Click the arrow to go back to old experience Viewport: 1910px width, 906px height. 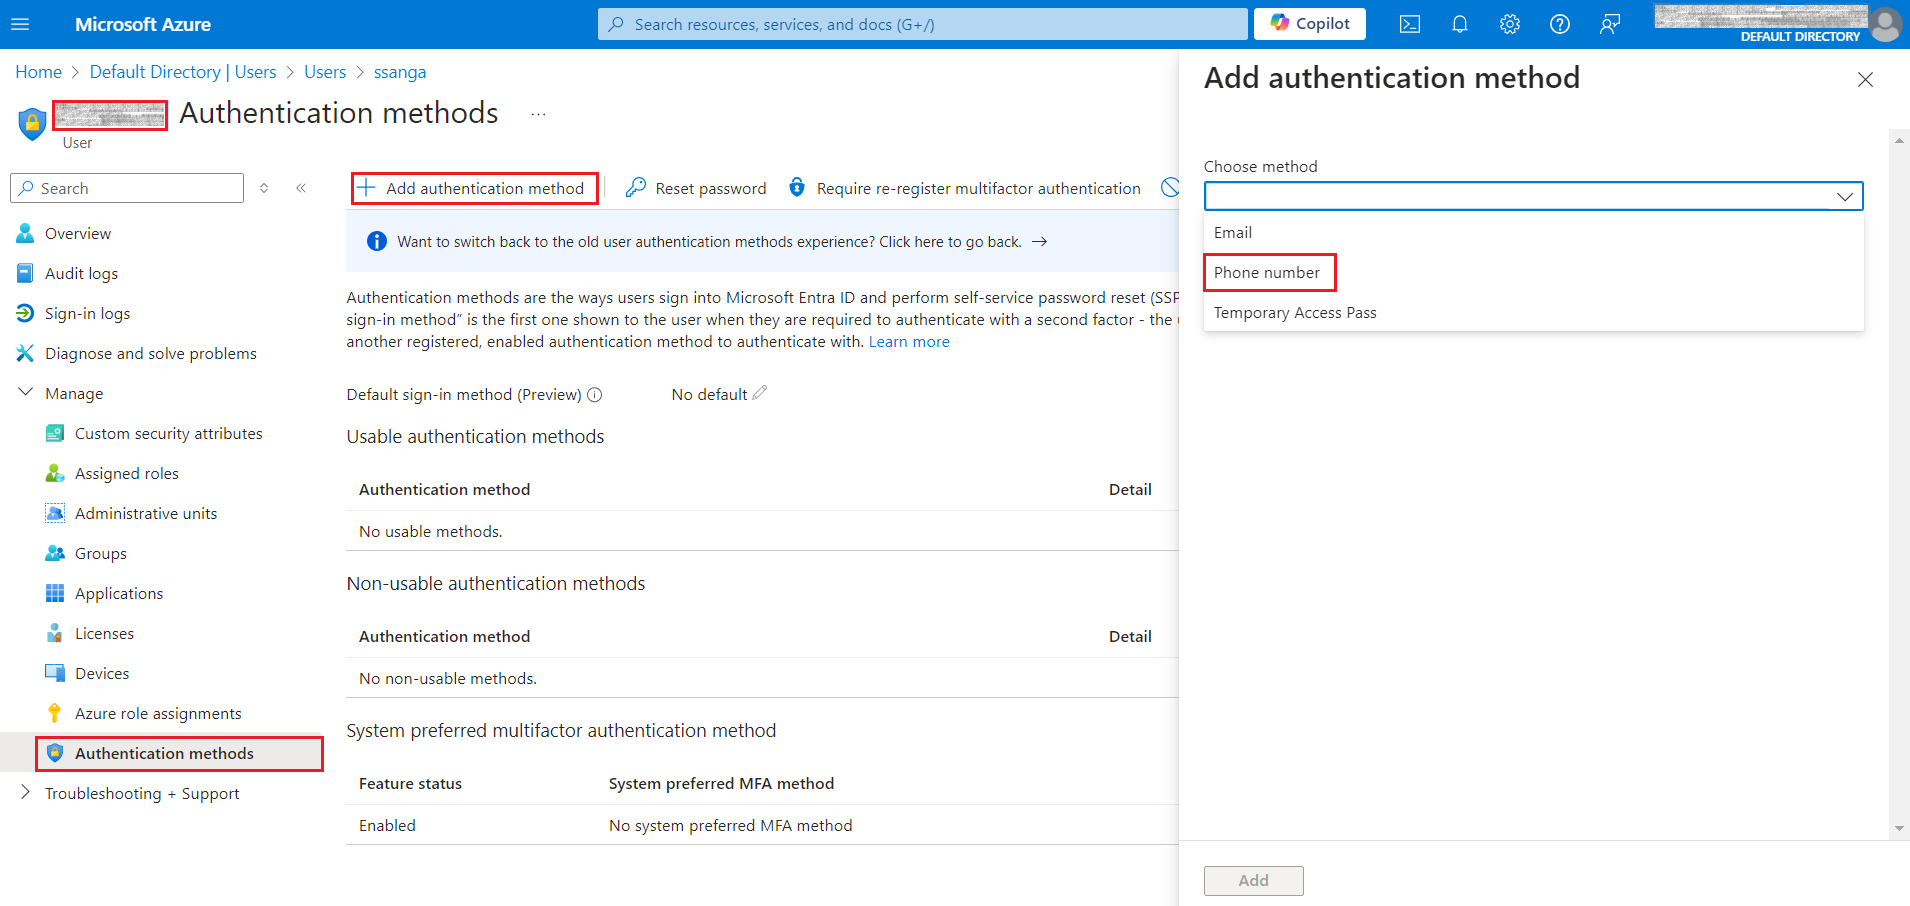(x=1040, y=242)
